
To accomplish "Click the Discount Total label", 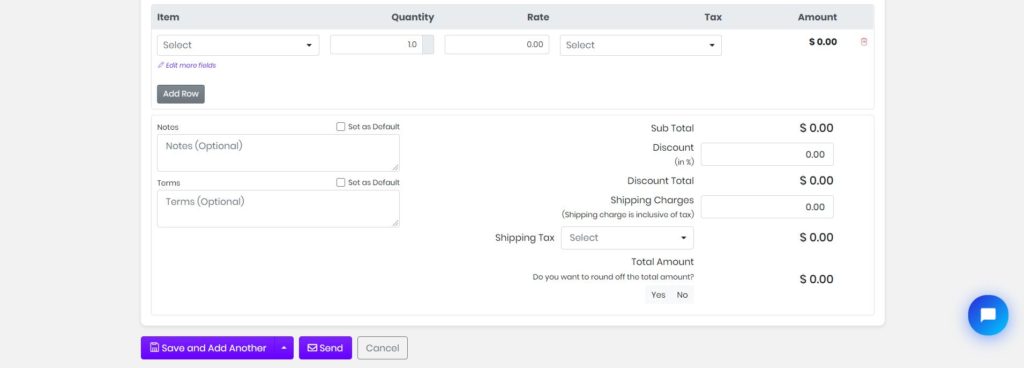I will click(x=660, y=181).
